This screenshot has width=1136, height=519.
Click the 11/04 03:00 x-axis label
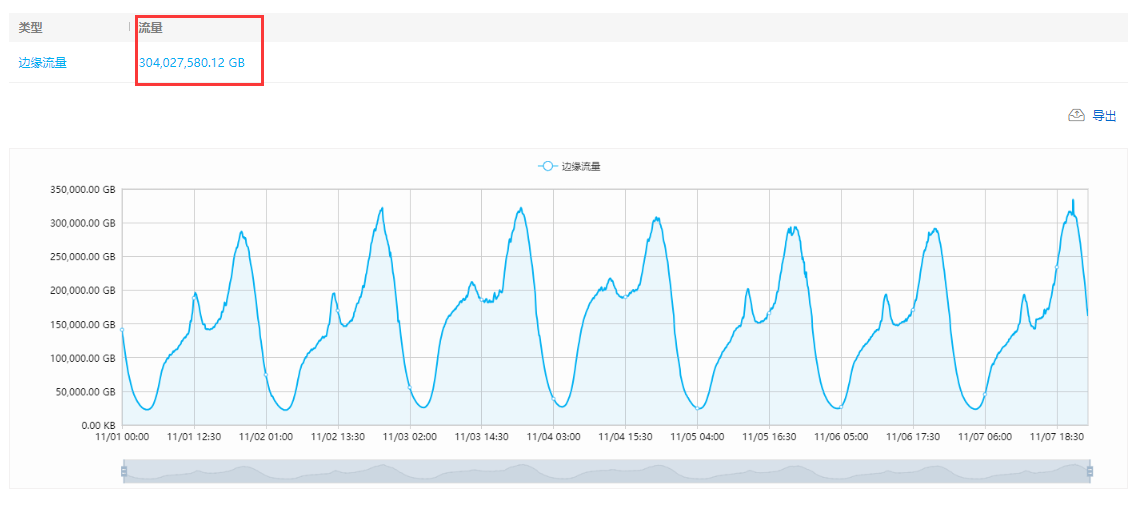554,437
